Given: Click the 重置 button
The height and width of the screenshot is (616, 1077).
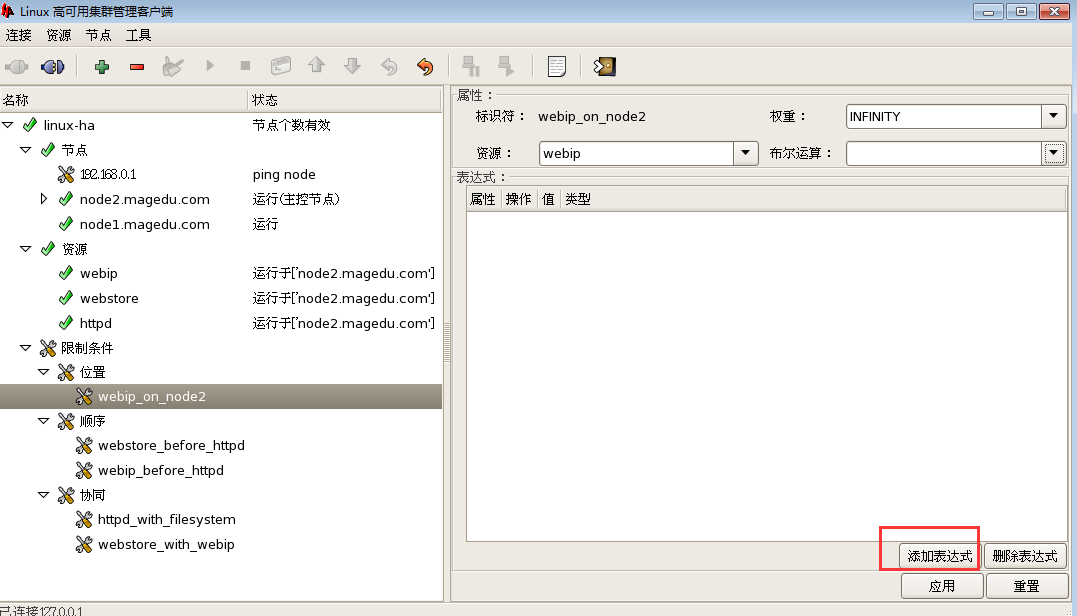Looking at the screenshot, I should pyautogui.click(x=1027, y=586).
